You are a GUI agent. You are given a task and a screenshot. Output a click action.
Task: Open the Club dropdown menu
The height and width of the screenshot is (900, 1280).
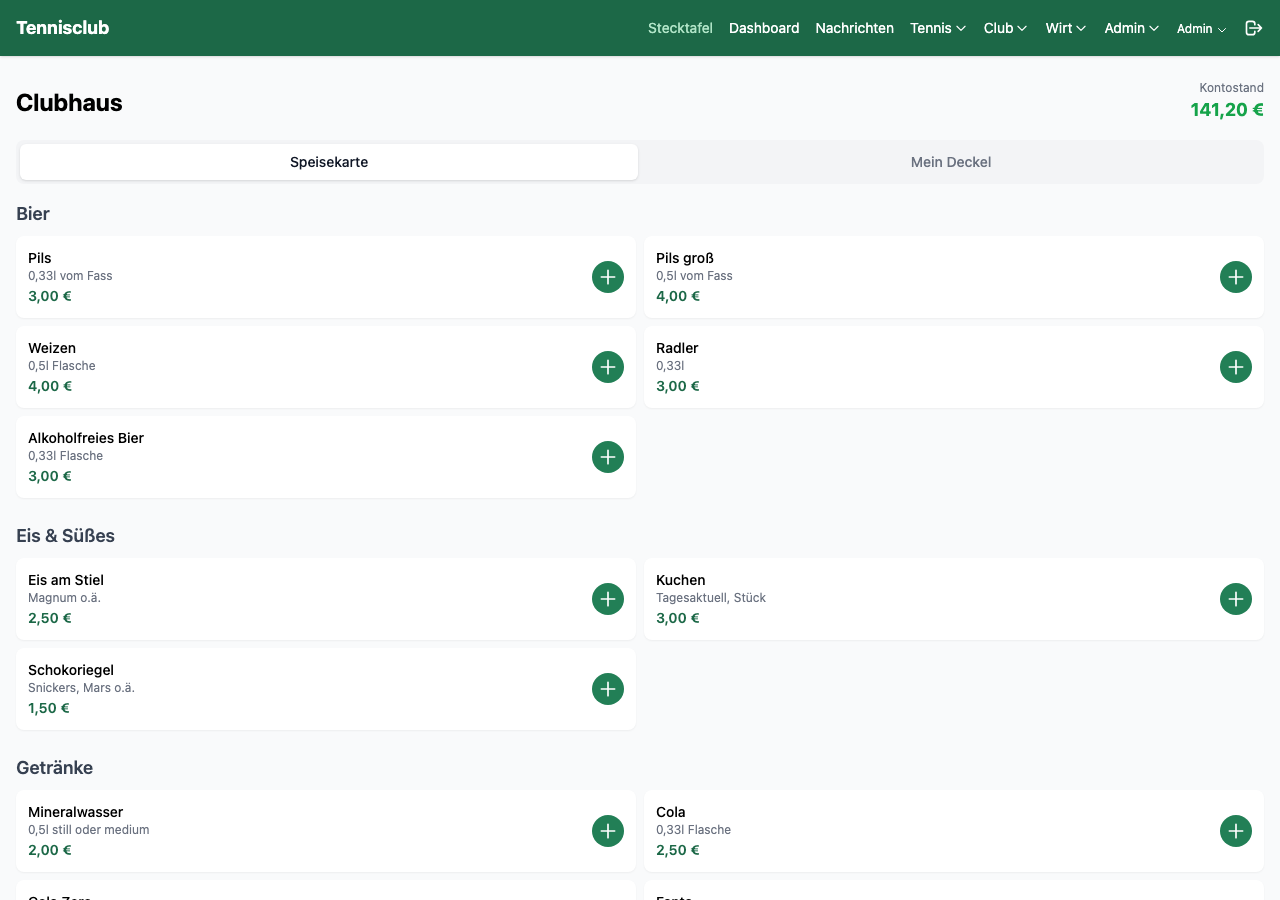[x=1005, y=28]
